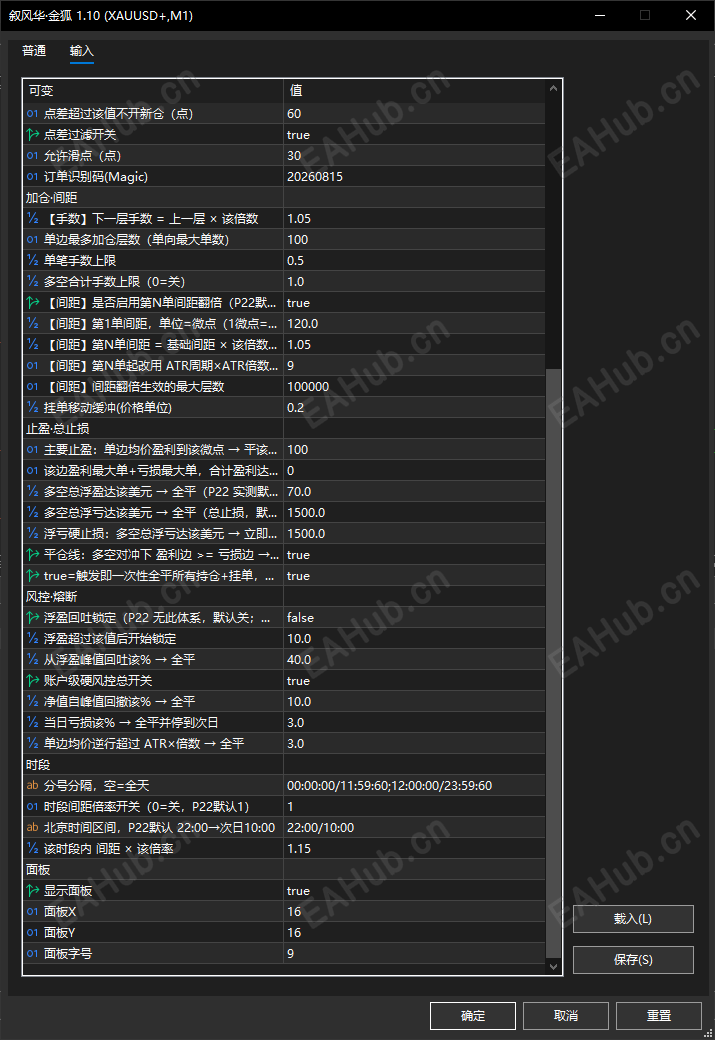Click the boolean icon of 点差过滤开关 row

pyautogui.click(x=32, y=135)
